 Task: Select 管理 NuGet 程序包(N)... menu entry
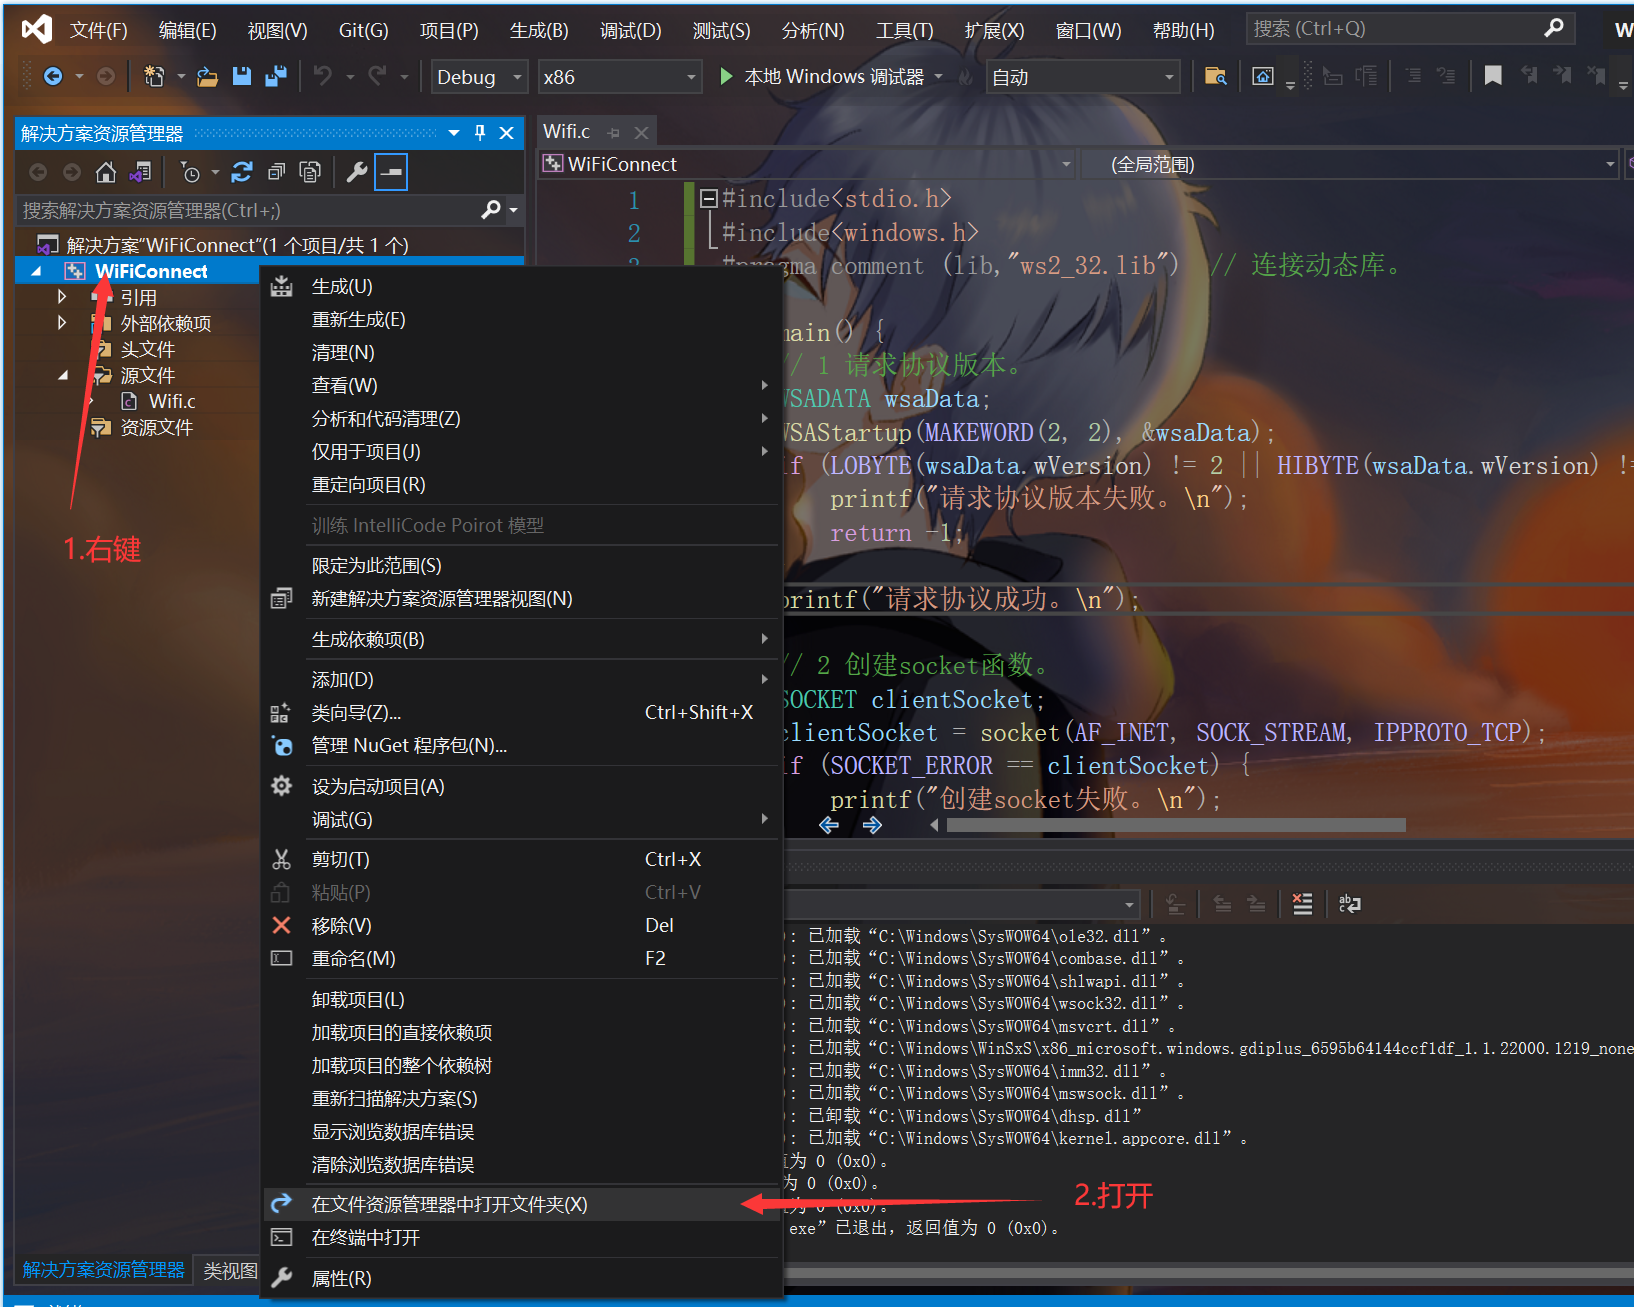(521, 745)
